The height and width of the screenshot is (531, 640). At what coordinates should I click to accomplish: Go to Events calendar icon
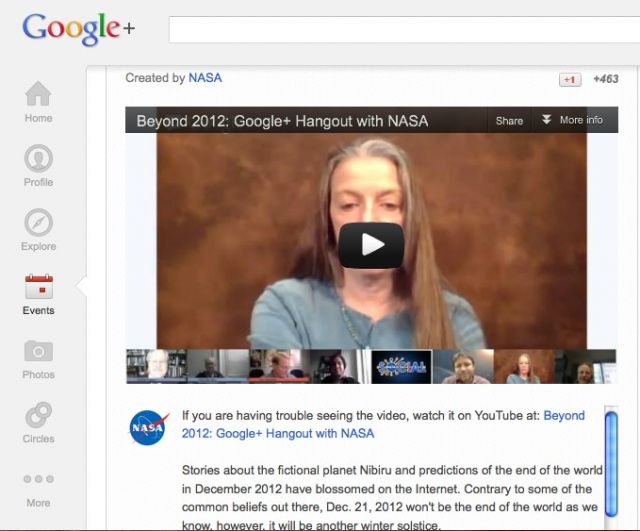(39, 287)
